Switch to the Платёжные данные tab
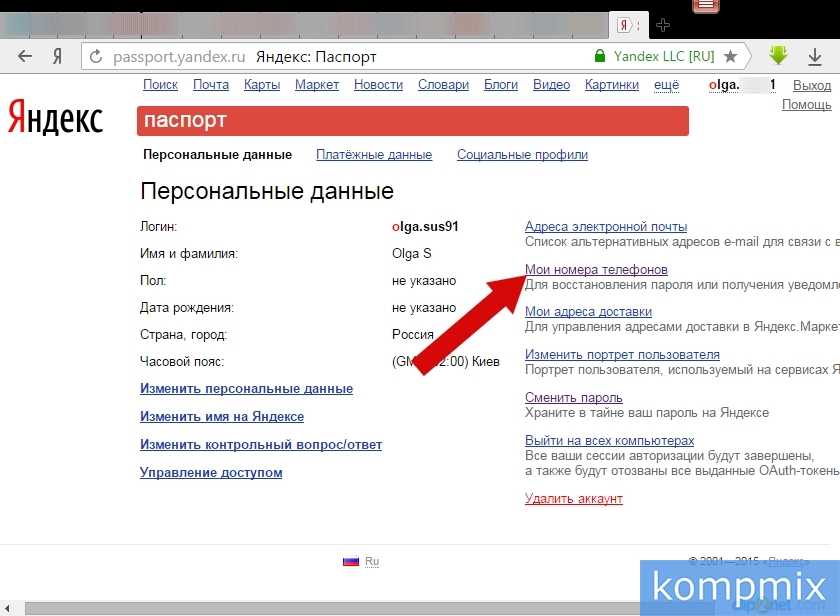Screen dimensions: 840x616 coord(374,155)
